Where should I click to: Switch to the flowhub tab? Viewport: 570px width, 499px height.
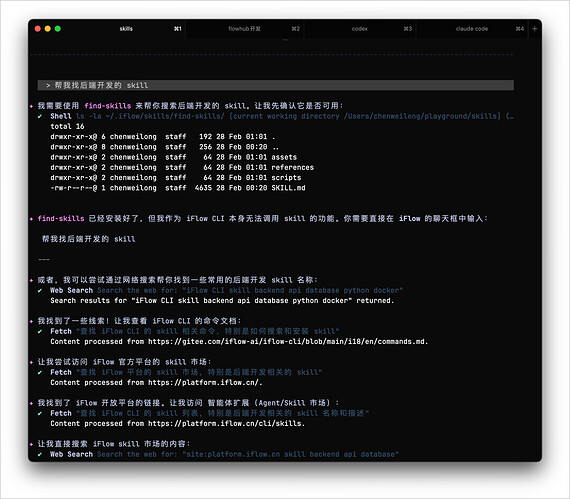[x=245, y=29]
